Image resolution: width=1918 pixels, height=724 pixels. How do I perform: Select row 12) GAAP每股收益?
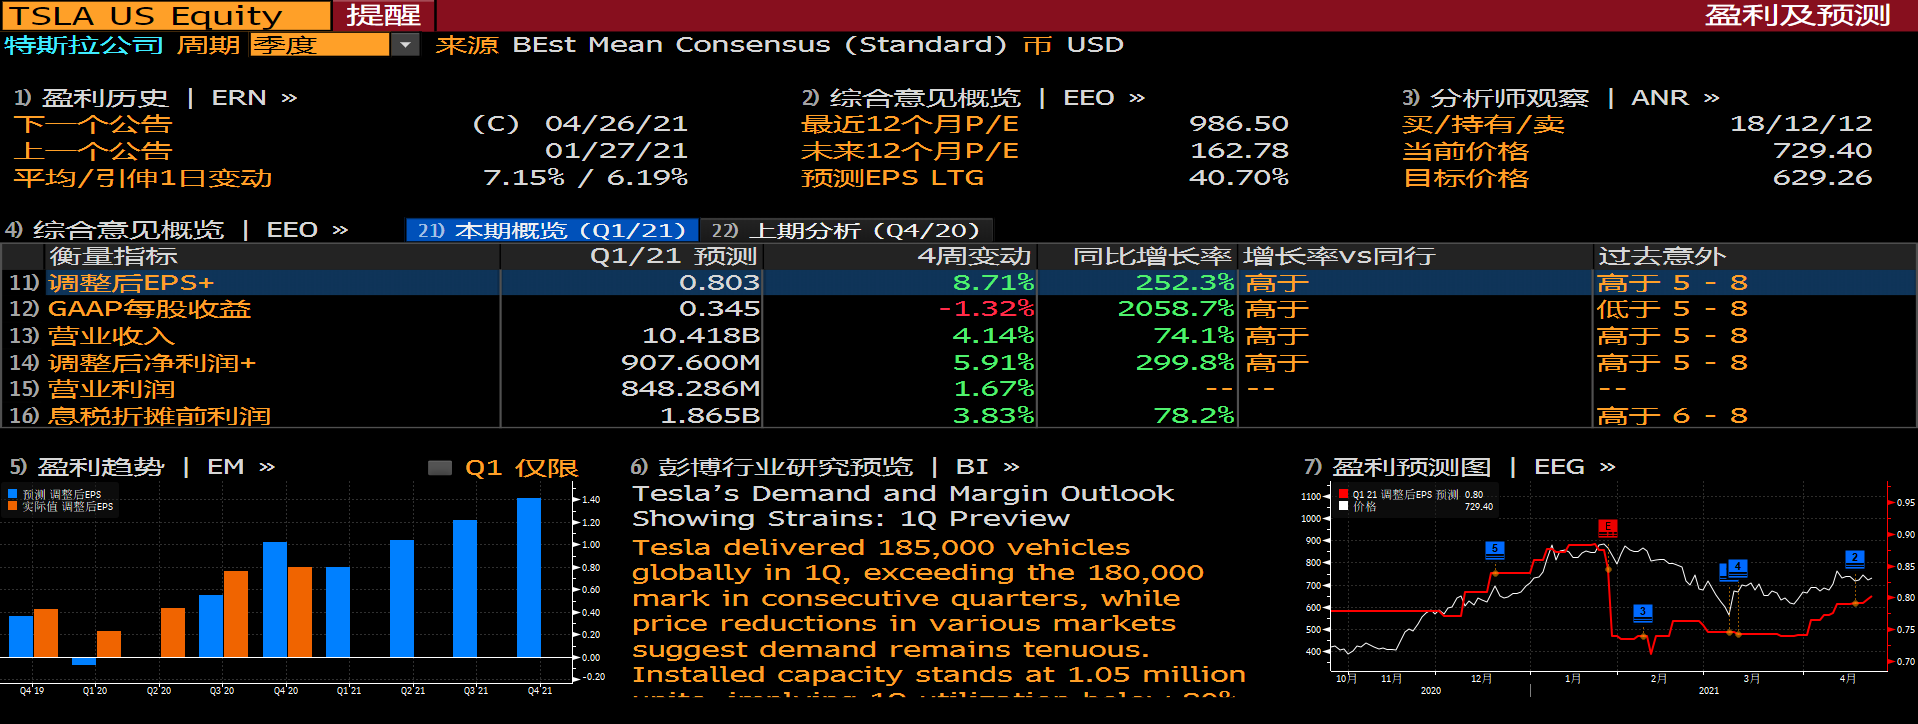[958, 309]
